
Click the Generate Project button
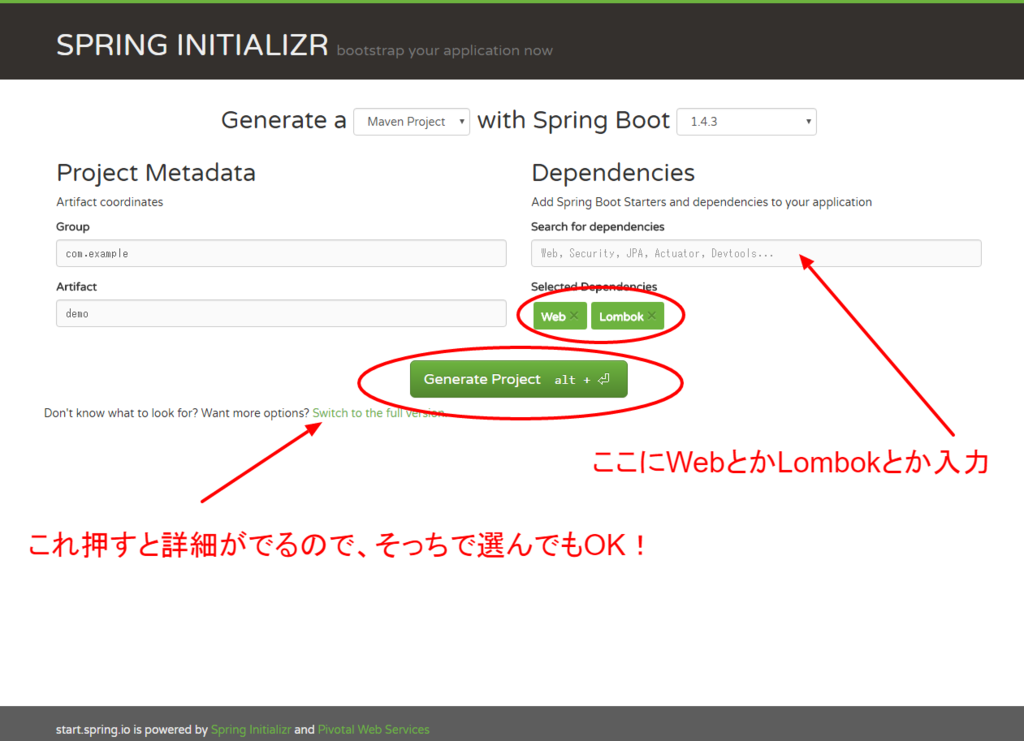519,379
